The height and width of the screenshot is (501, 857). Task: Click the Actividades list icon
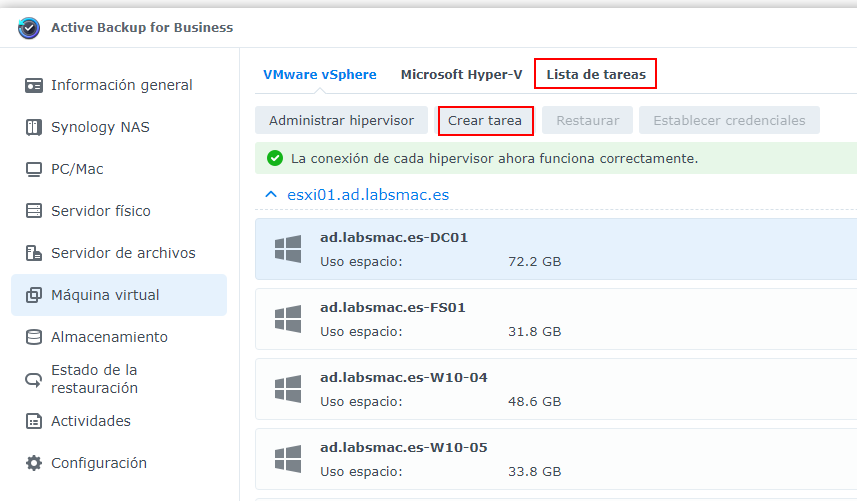[x=34, y=421]
